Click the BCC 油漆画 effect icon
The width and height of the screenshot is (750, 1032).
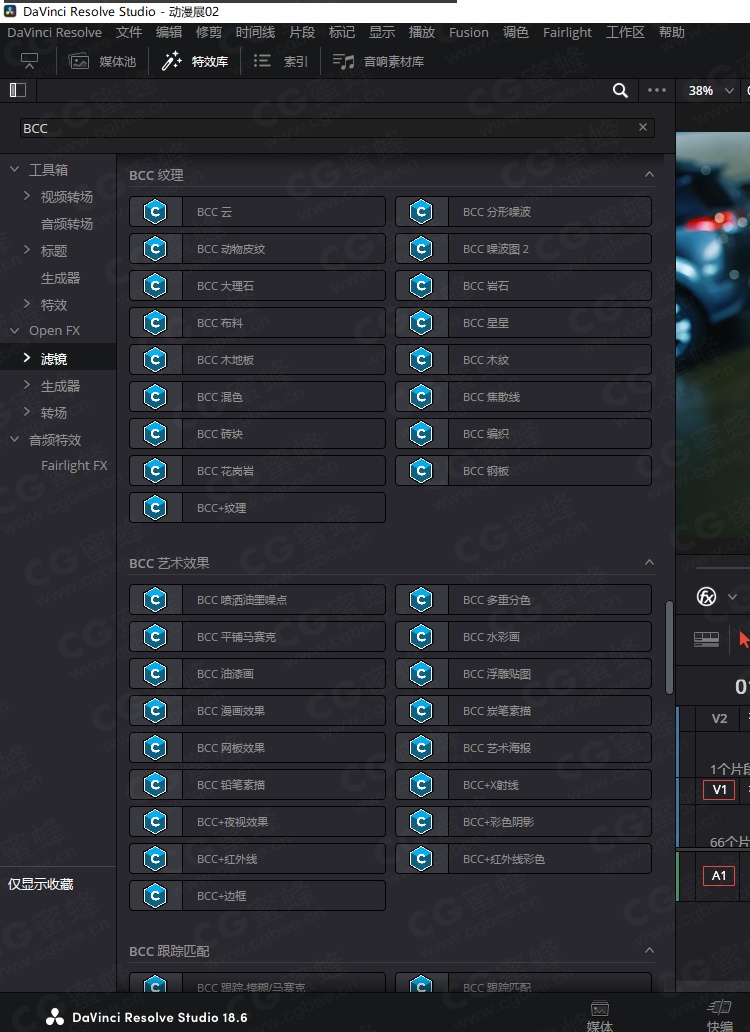point(155,673)
